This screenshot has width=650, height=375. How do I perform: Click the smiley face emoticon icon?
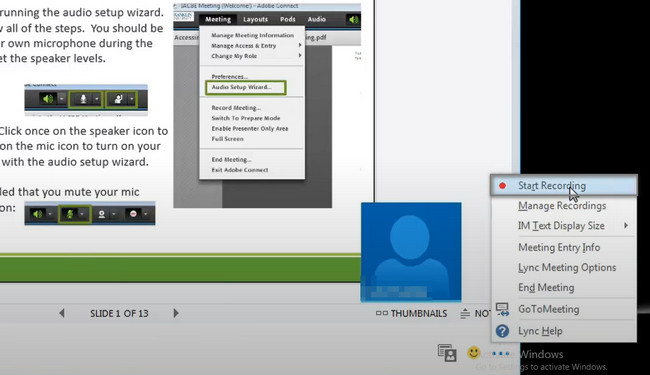(x=473, y=353)
